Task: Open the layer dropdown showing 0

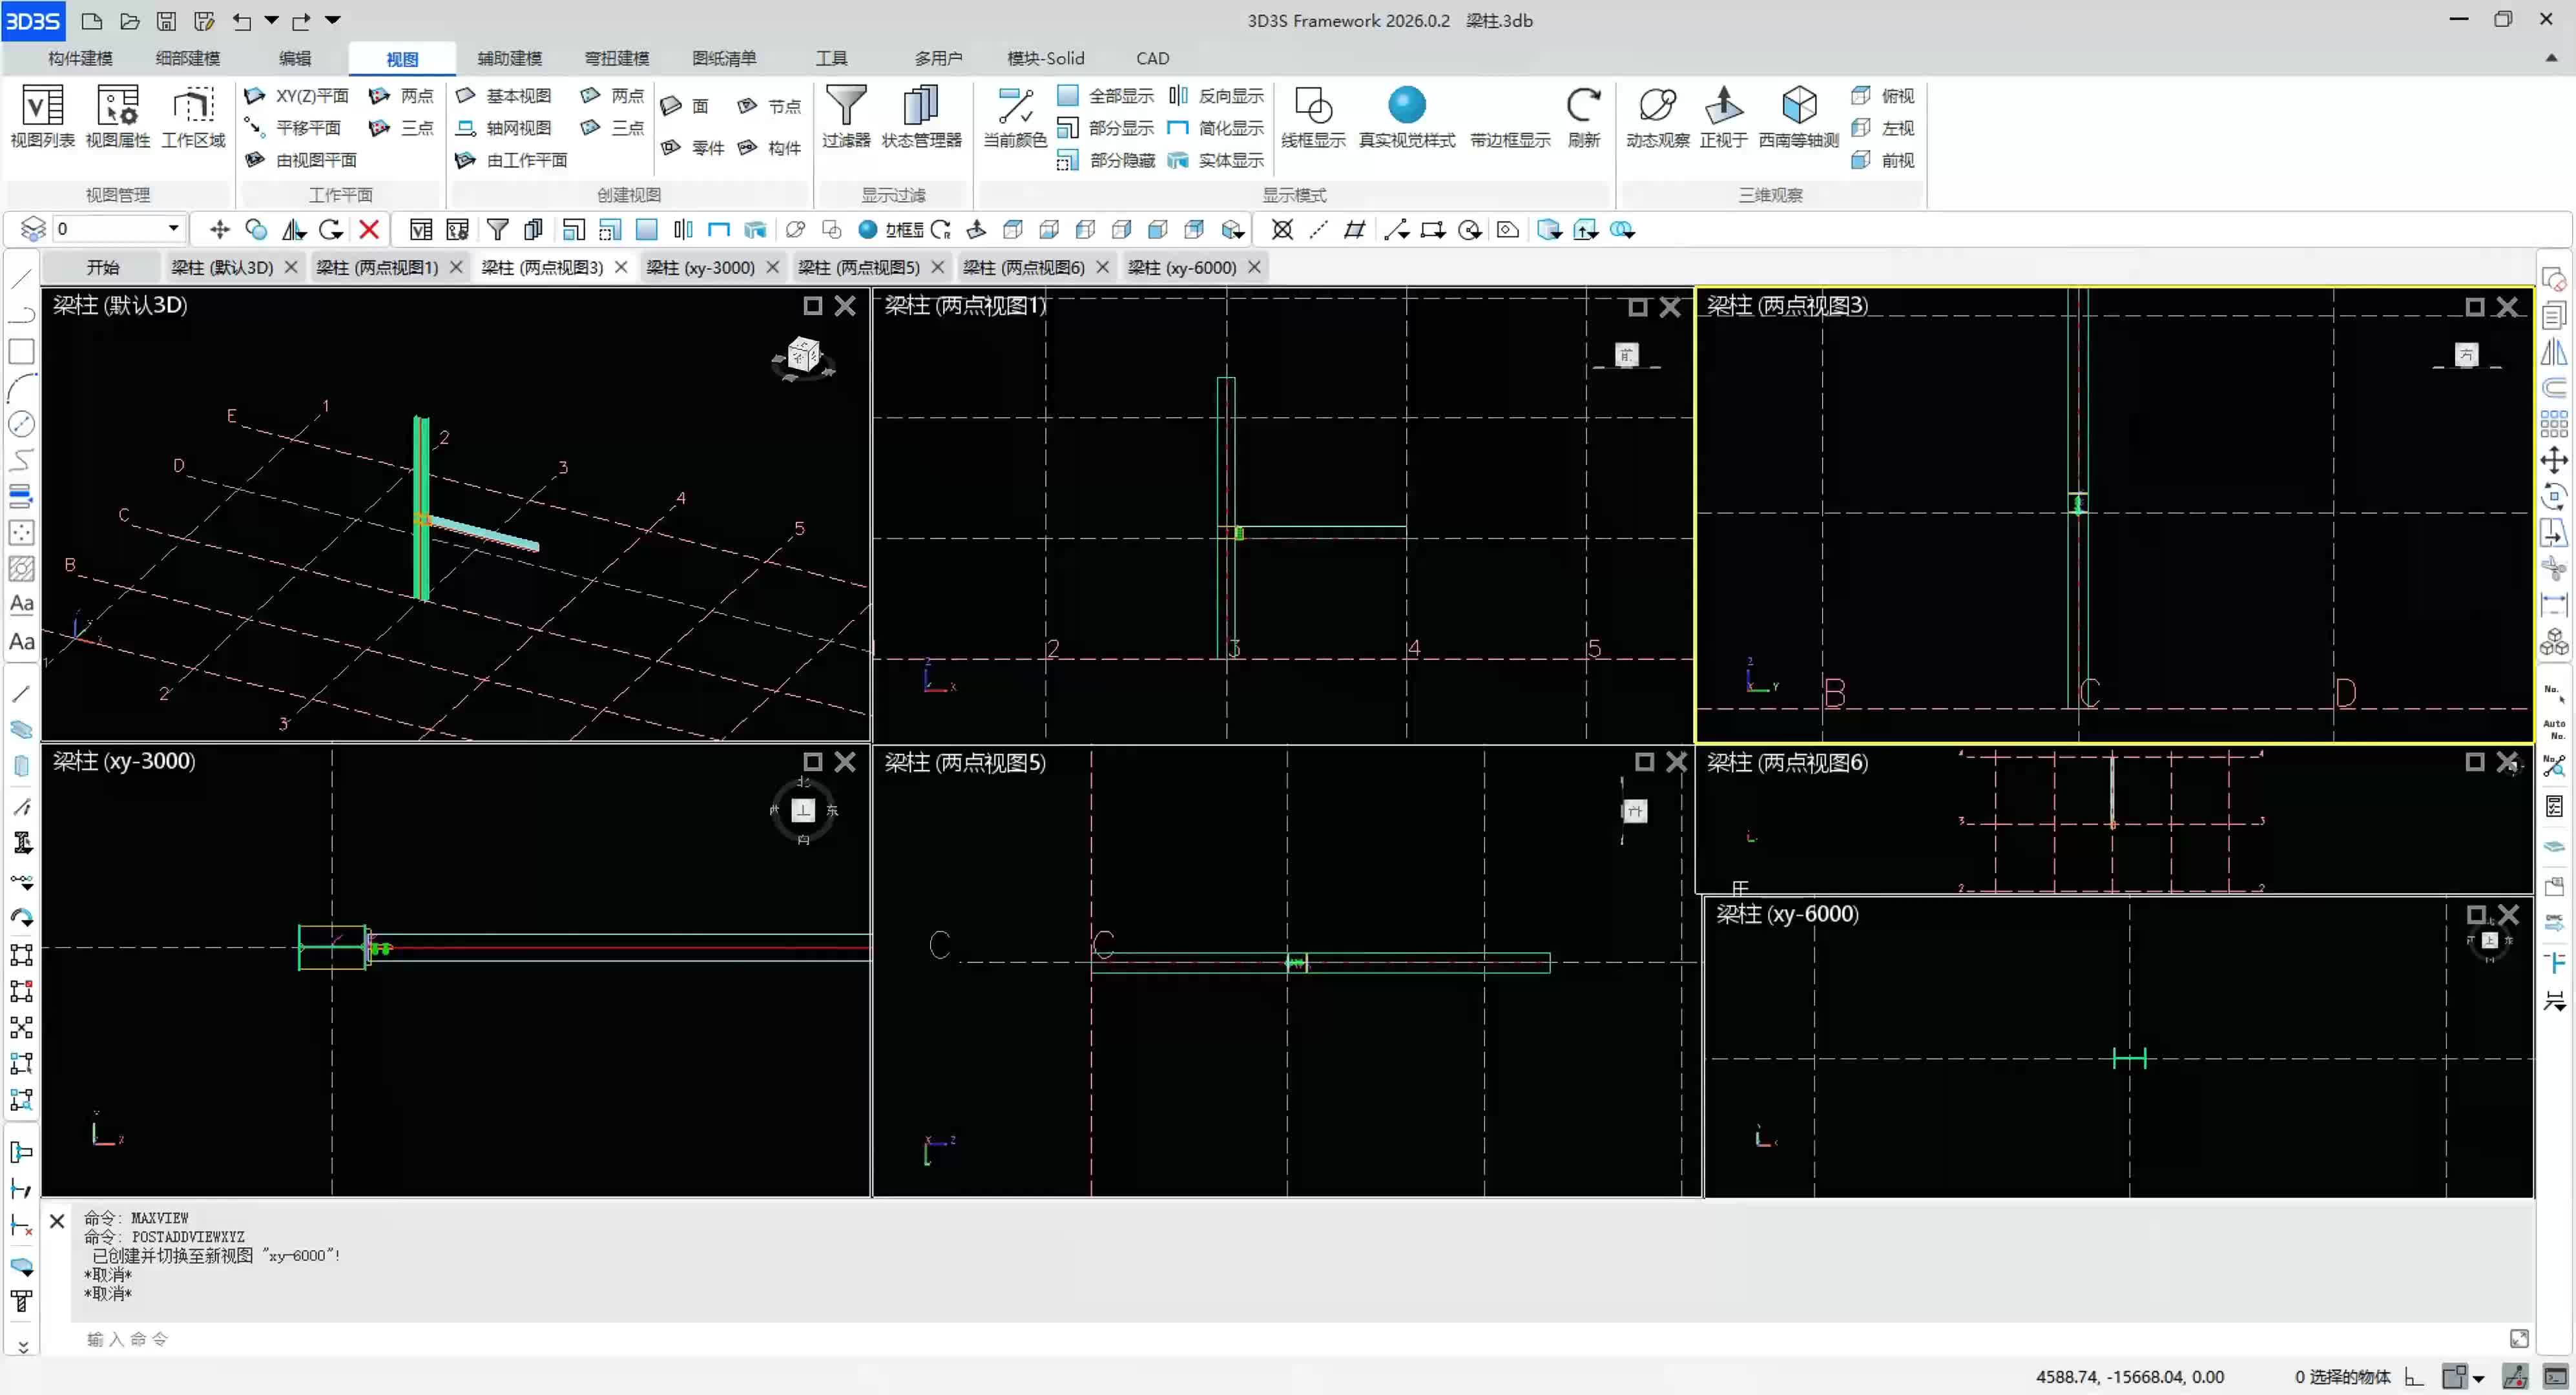Action: (173, 229)
